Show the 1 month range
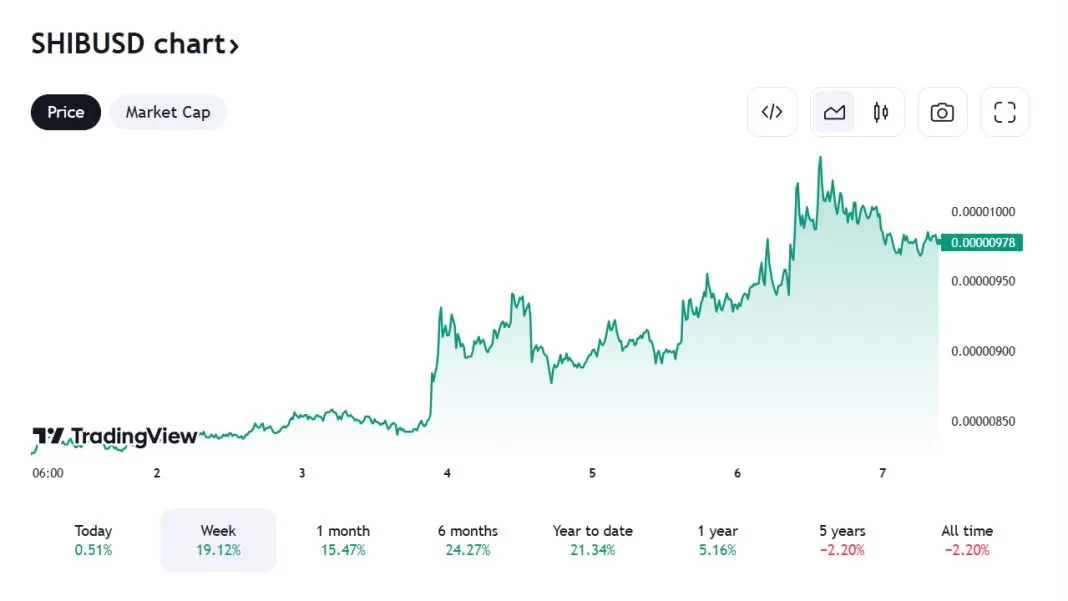1068x601 pixels. point(343,540)
